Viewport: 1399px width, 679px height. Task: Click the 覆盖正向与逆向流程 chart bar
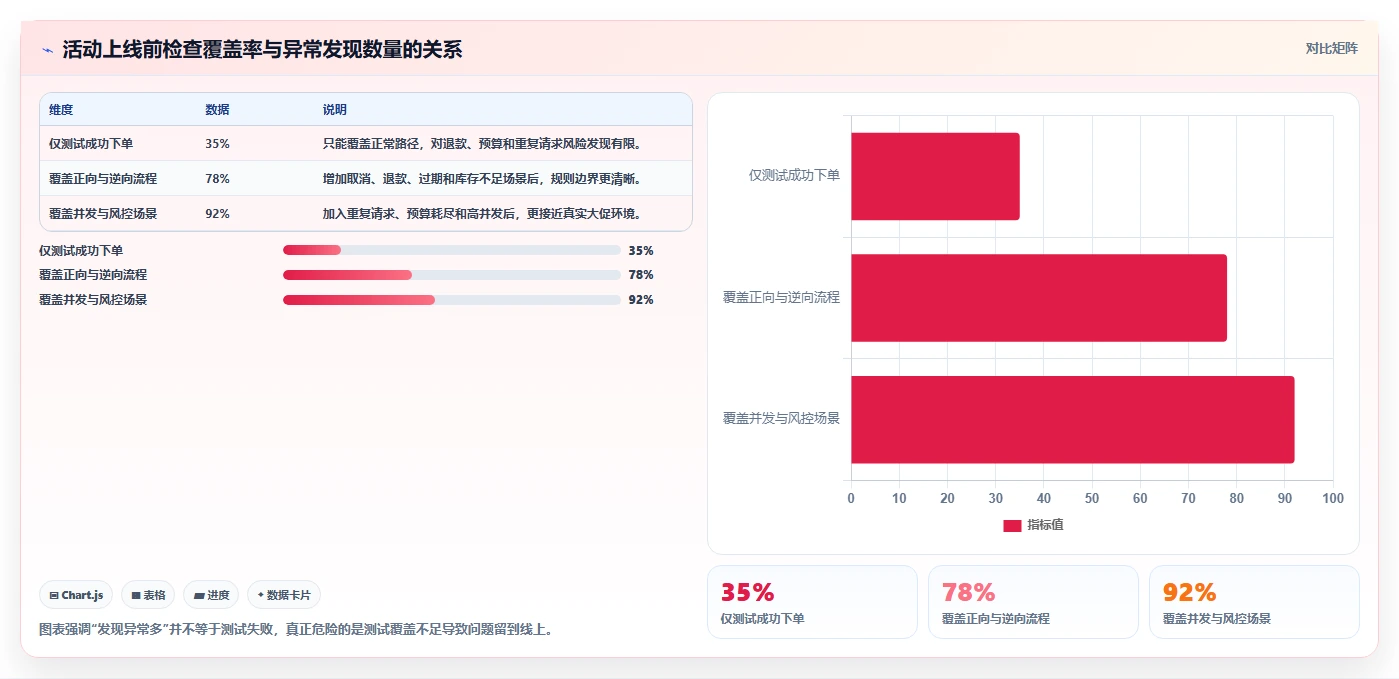1039,298
